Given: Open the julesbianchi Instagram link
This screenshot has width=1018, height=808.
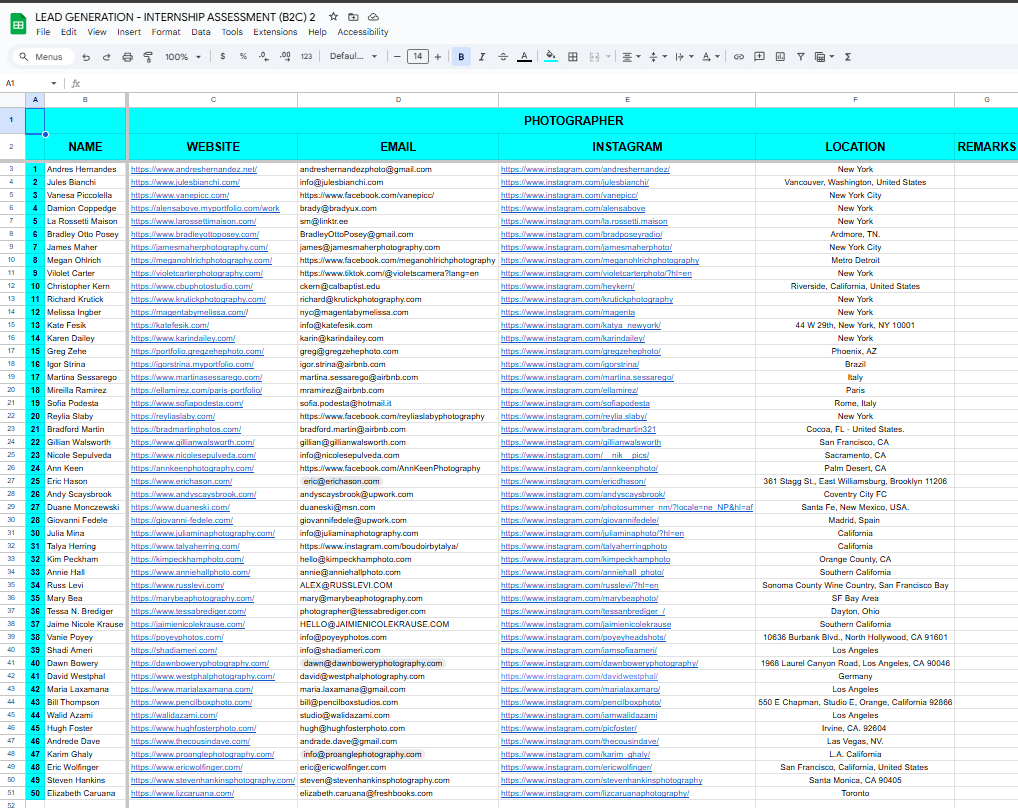Looking at the screenshot, I should pos(575,182).
